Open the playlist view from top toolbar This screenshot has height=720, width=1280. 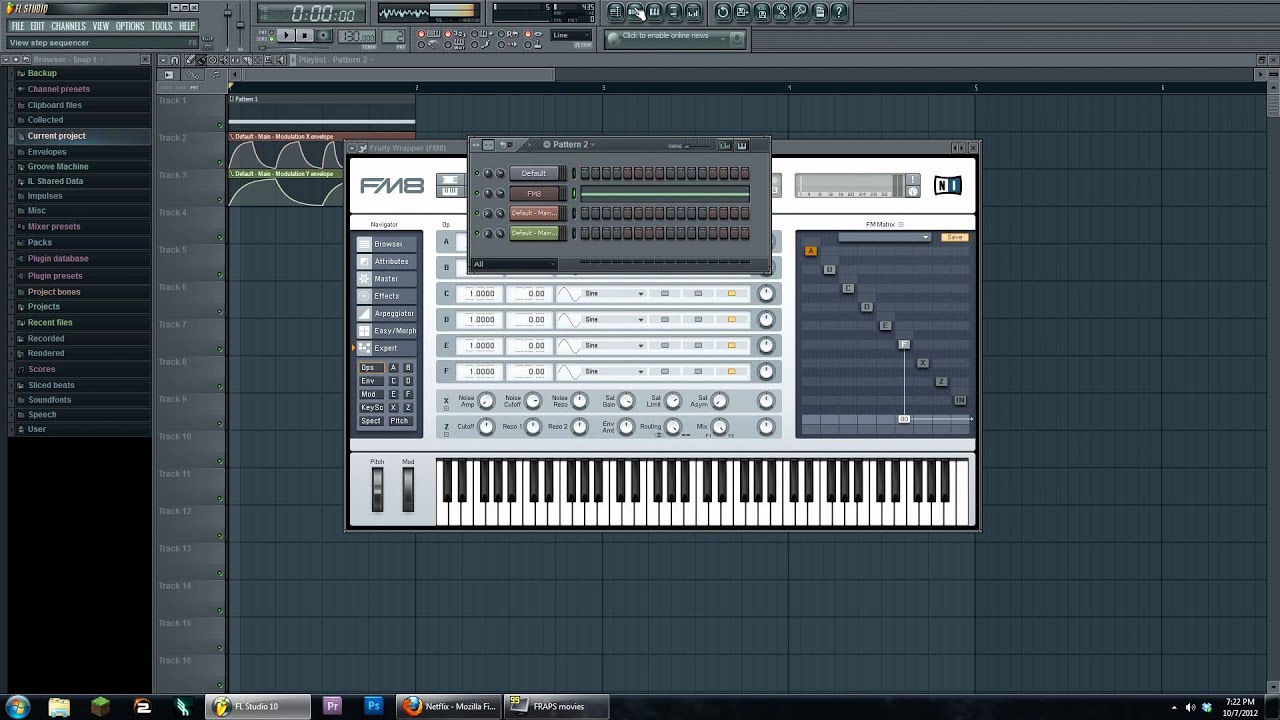pos(615,12)
